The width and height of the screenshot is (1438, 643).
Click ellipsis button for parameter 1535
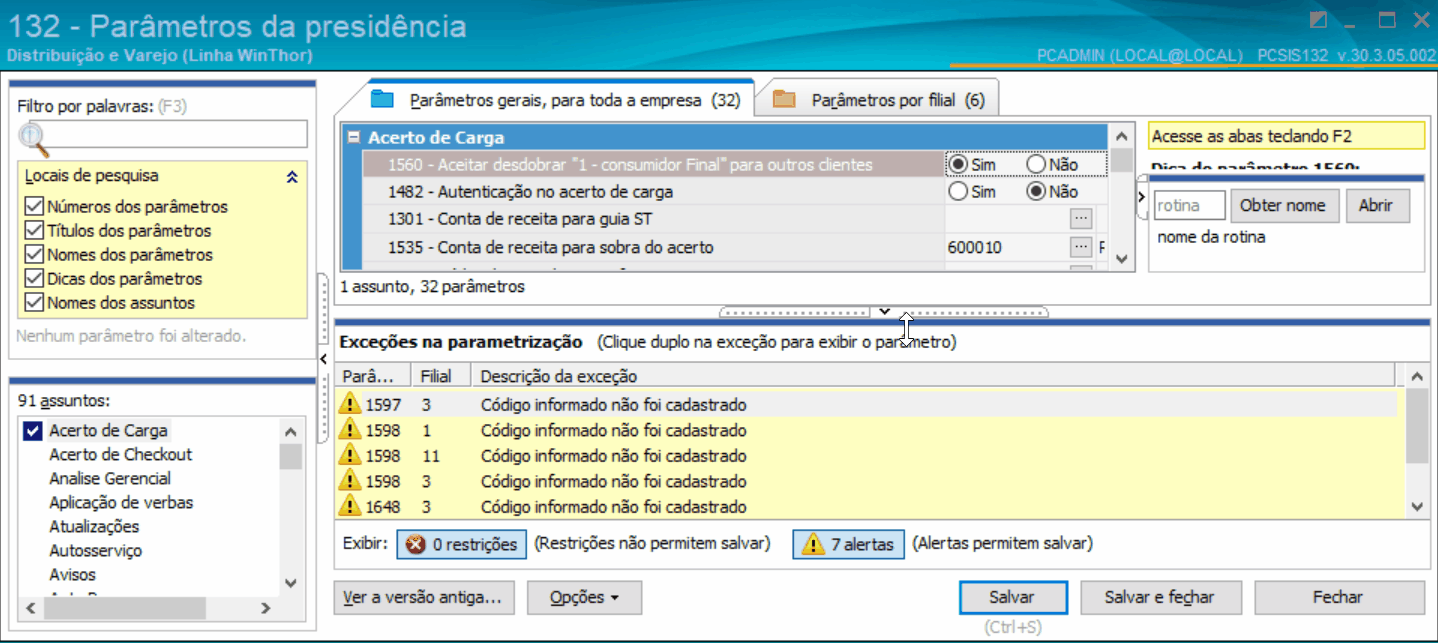tap(1080, 246)
